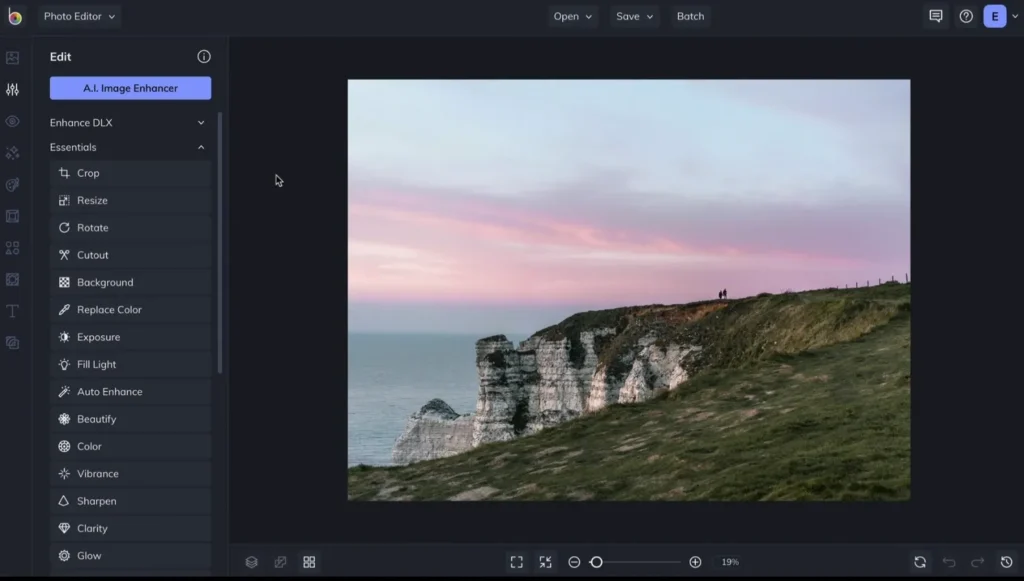
Task: Click the zoom in plus icon
Action: point(695,562)
